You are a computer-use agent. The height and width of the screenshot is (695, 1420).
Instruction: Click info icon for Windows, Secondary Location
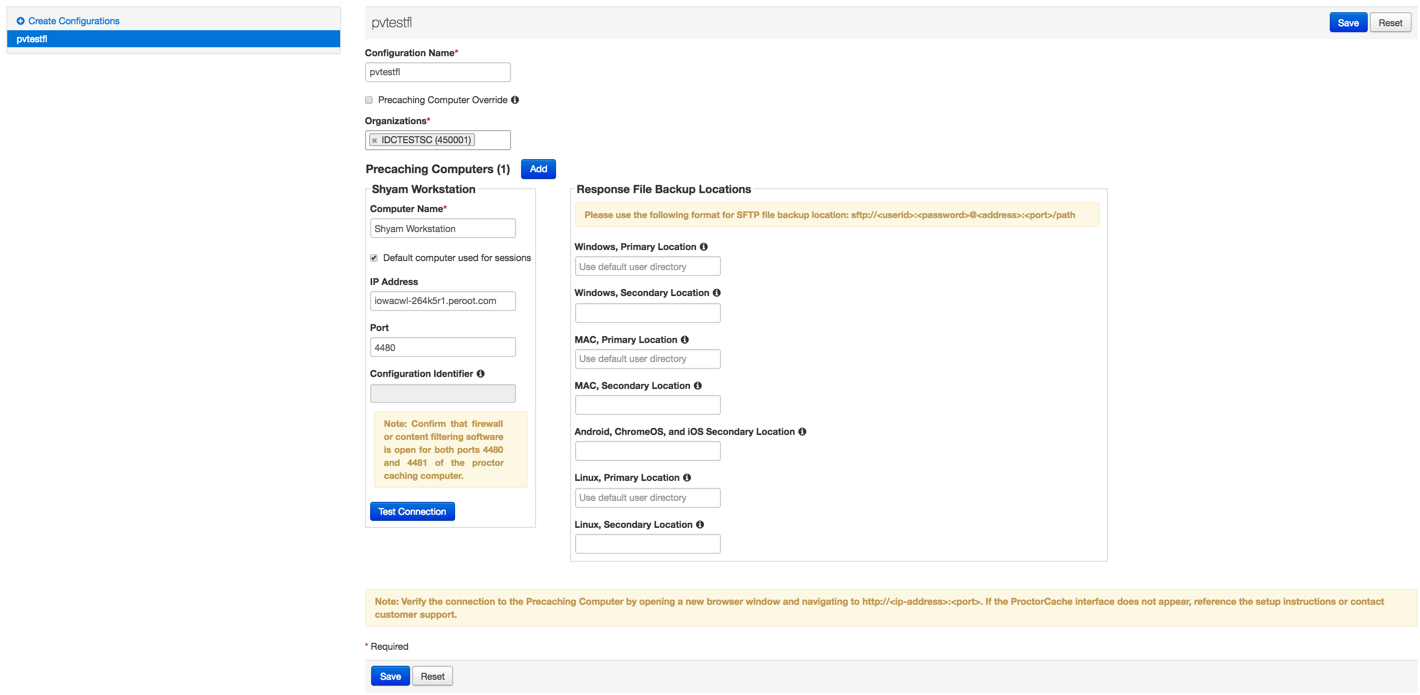(x=717, y=293)
